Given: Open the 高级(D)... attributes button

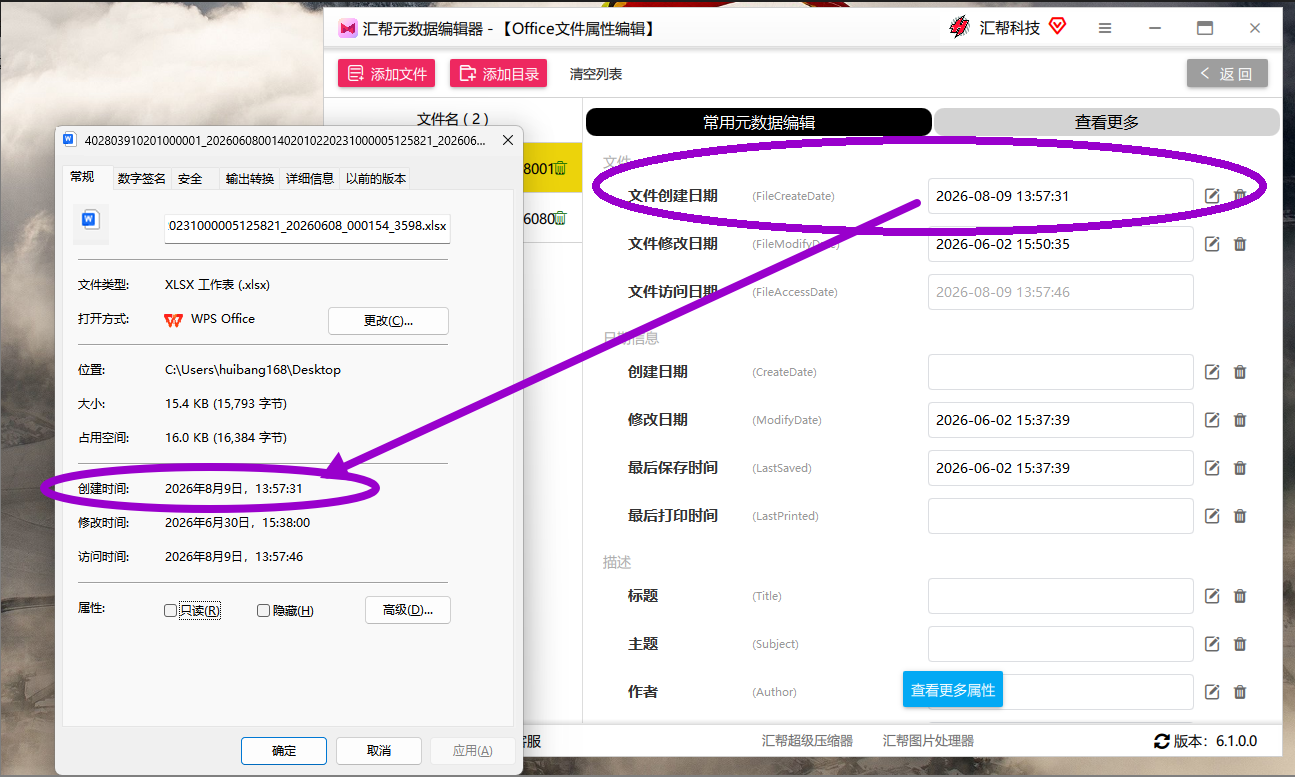Looking at the screenshot, I should [408, 610].
